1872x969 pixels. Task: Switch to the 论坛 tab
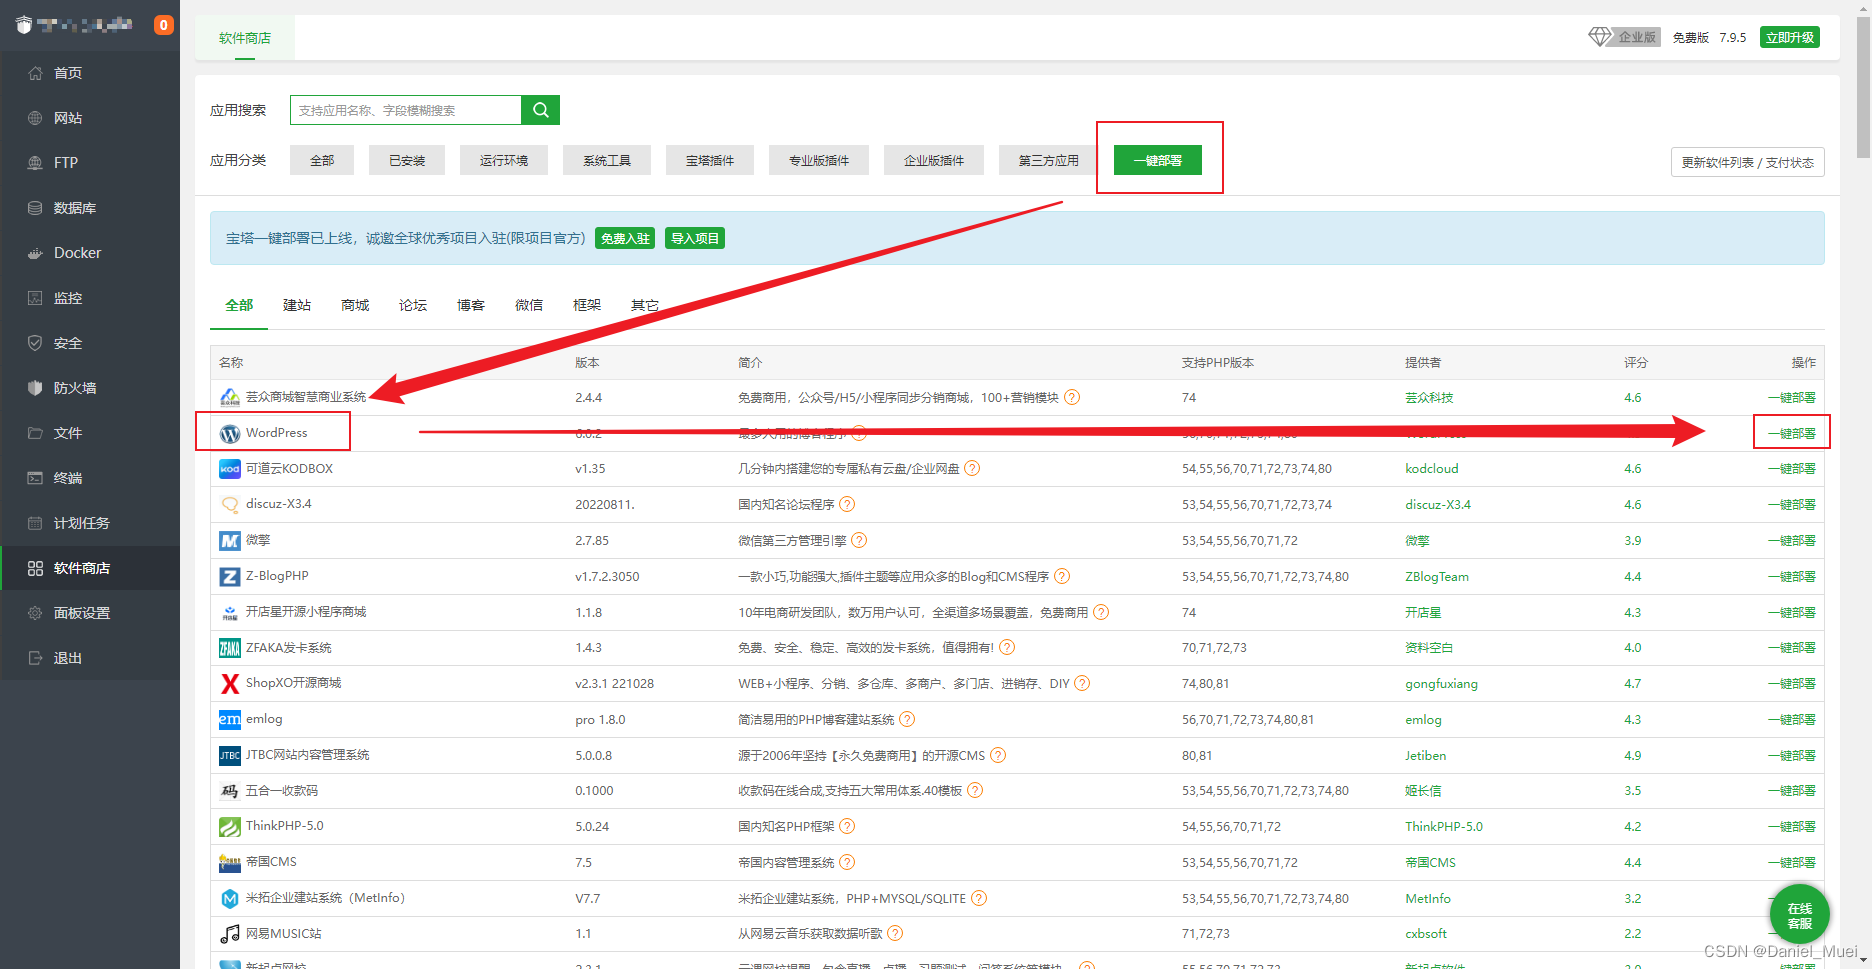point(413,305)
